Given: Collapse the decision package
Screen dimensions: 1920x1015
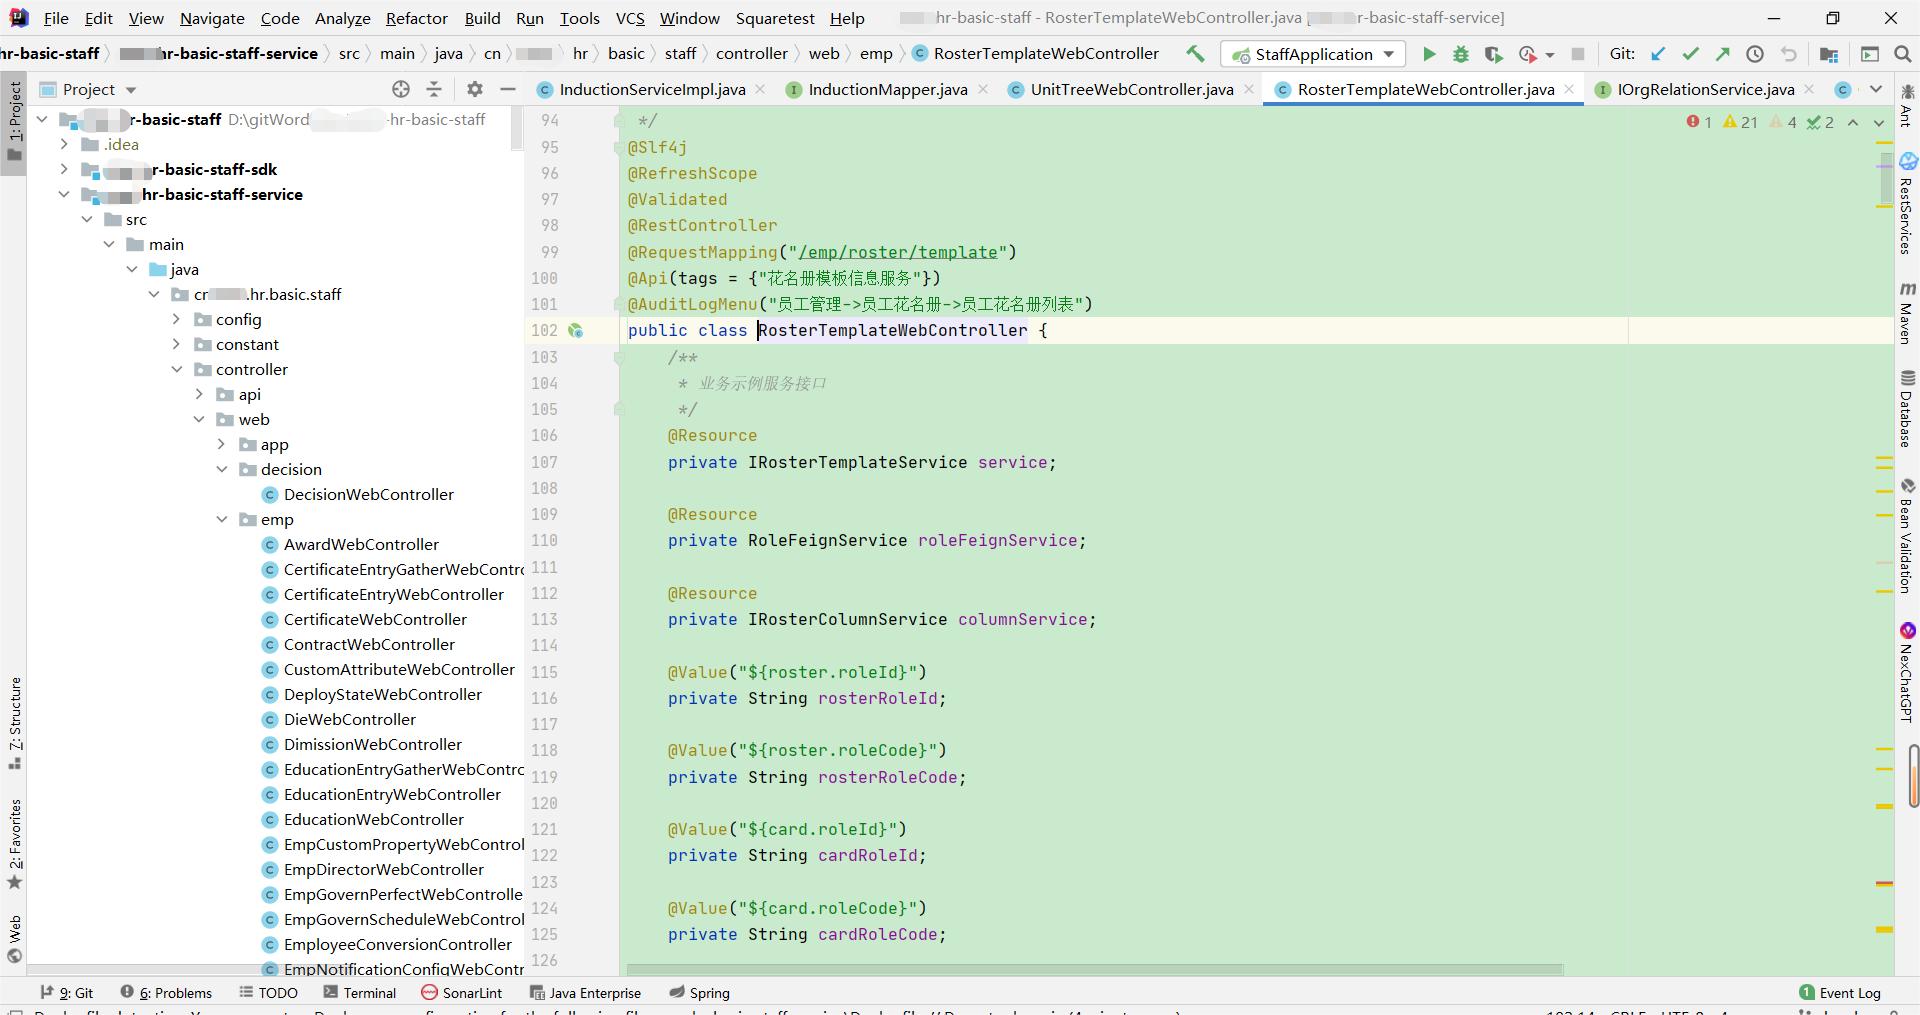Looking at the screenshot, I should point(222,469).
